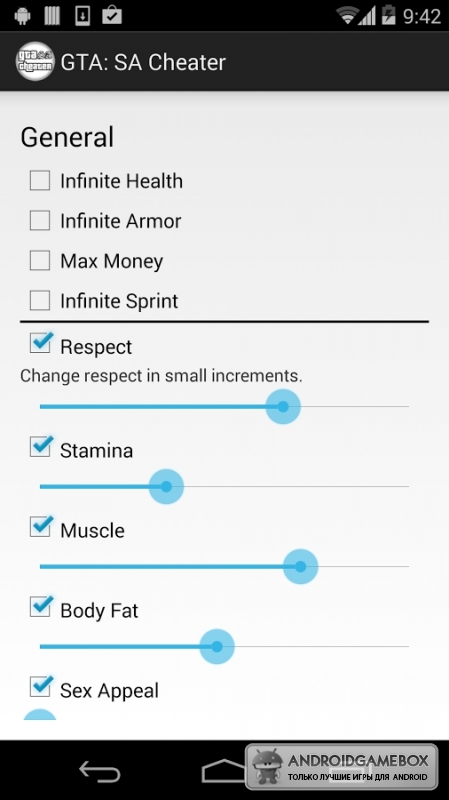Screen dimensions: 449x800
Task: Tap the Android back navigation button
Action: pos(99,771)
